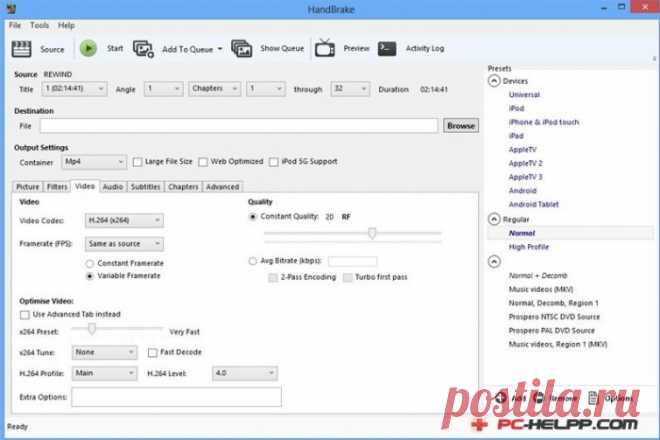Check Use Advanced Tab instead

click(x=25, y=315)
